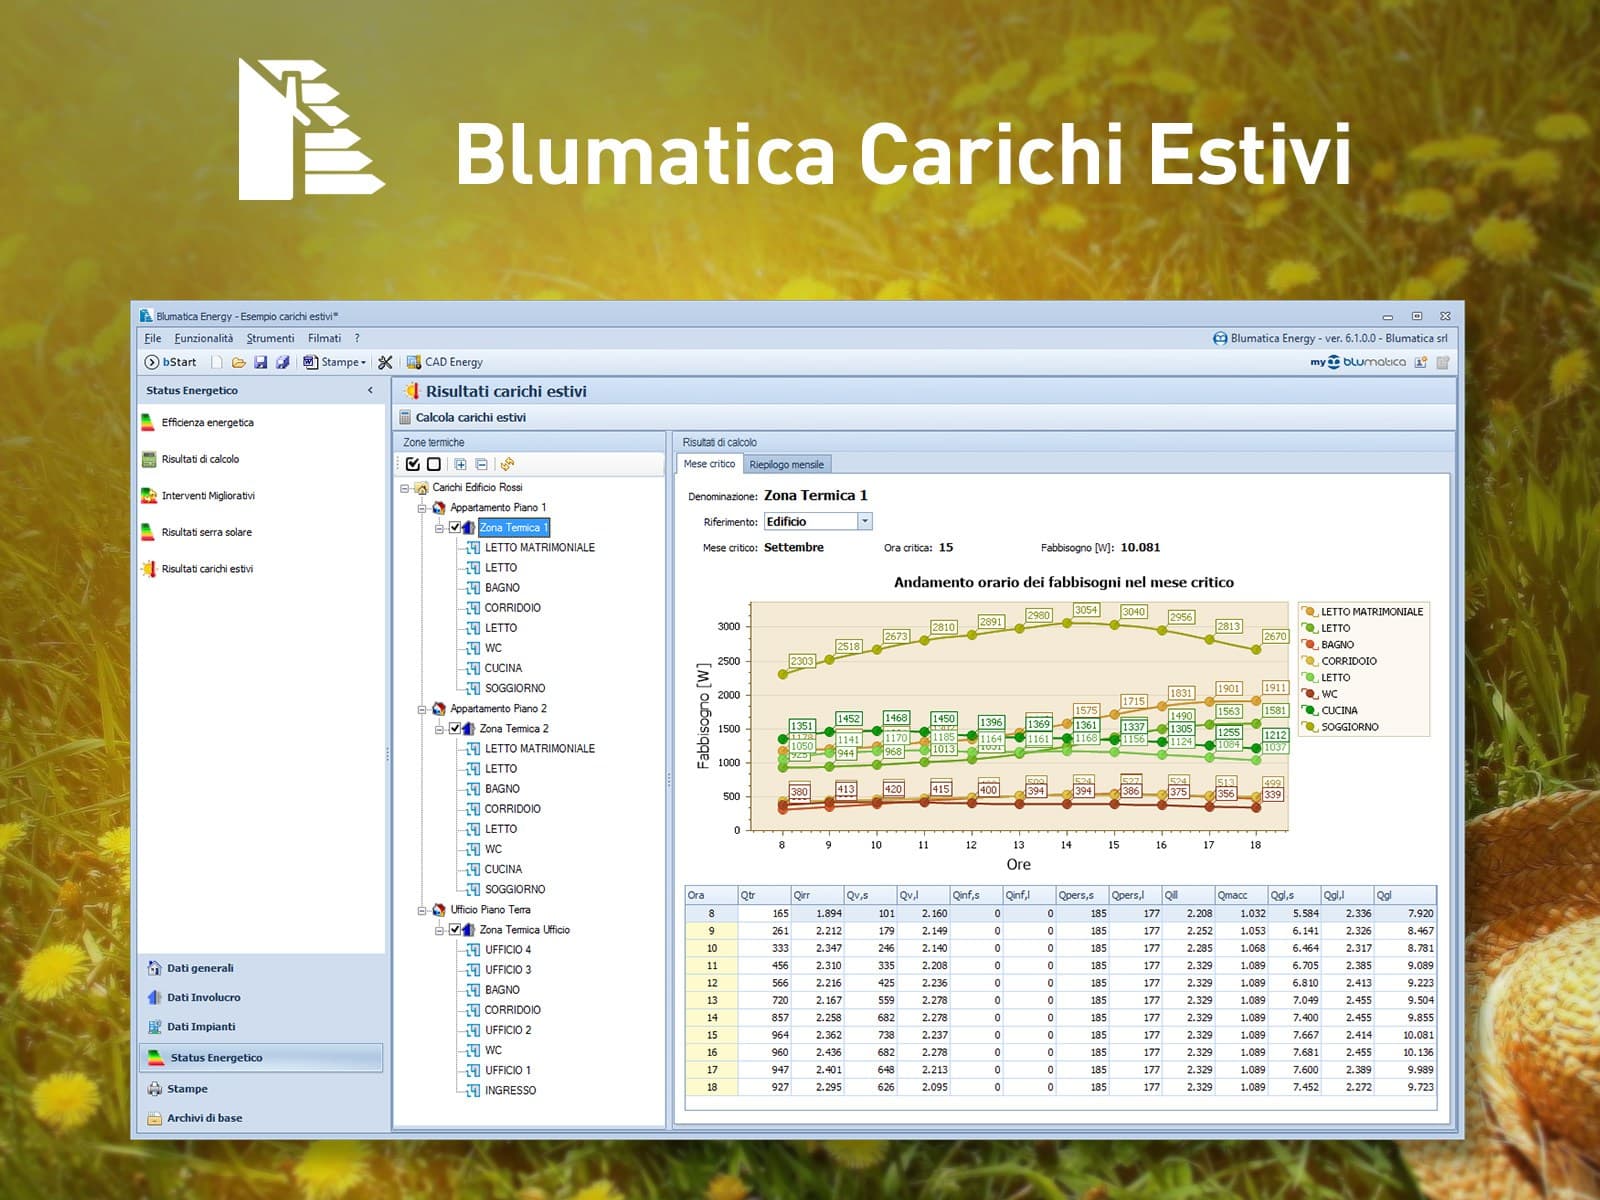
Task: Open the Dati Impianti section
Action: 192,1026
